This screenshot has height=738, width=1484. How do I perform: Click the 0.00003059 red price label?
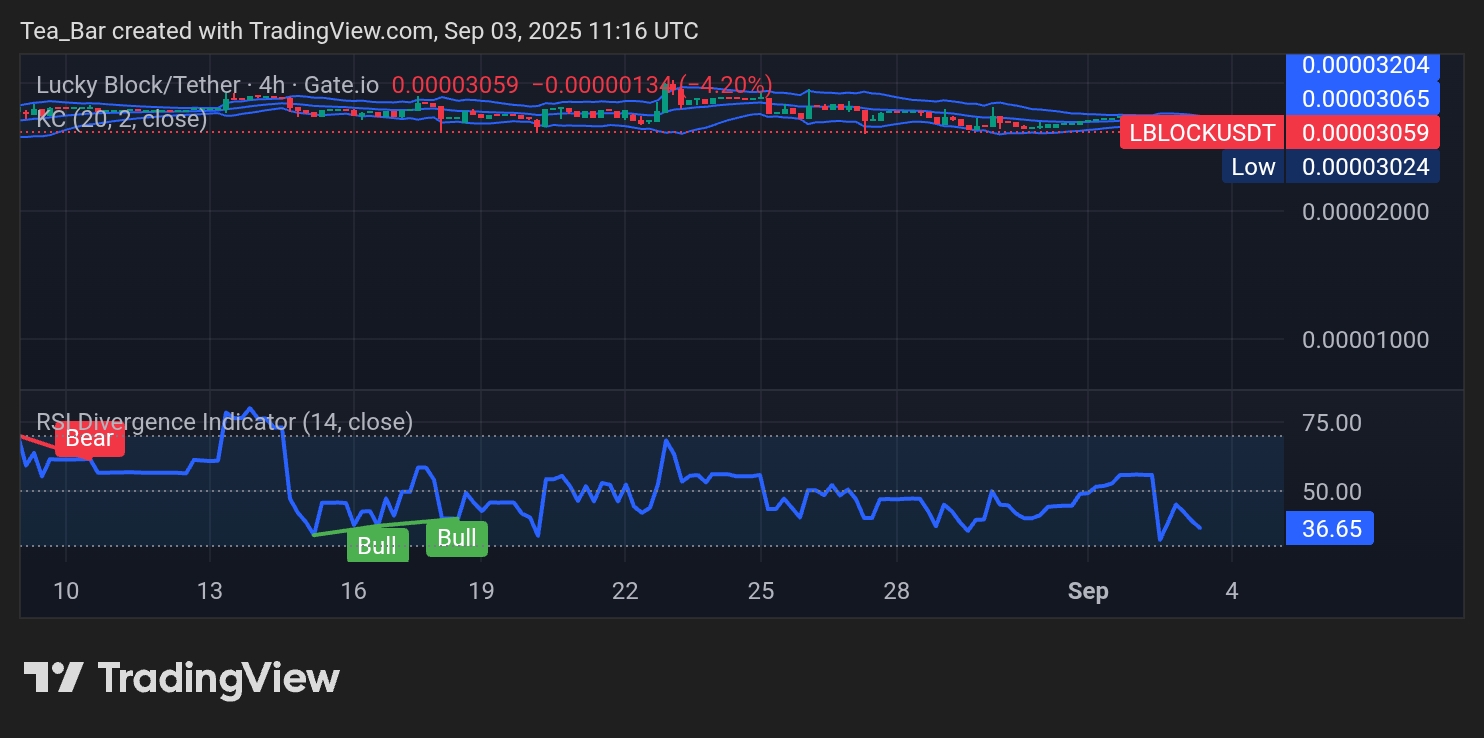(x=1363, y=132)
